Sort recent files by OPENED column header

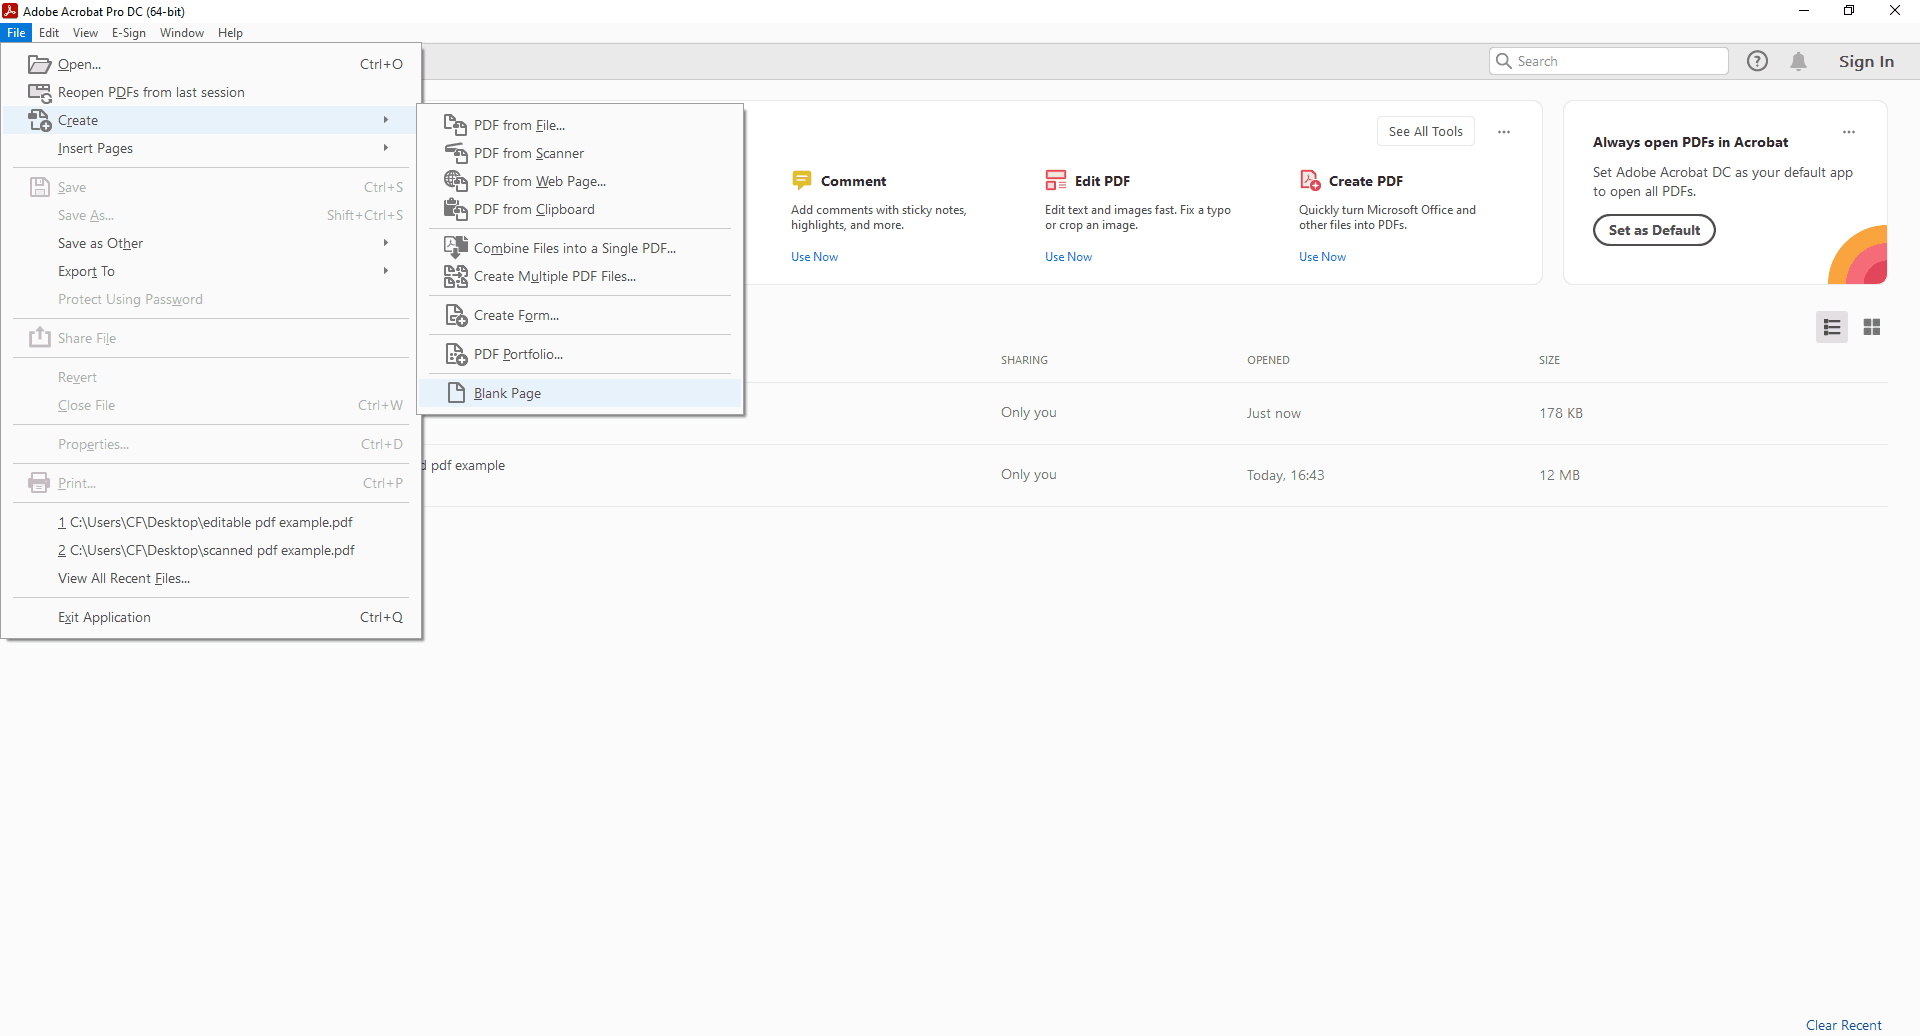pyautogui.click(x=1268, y=360)
